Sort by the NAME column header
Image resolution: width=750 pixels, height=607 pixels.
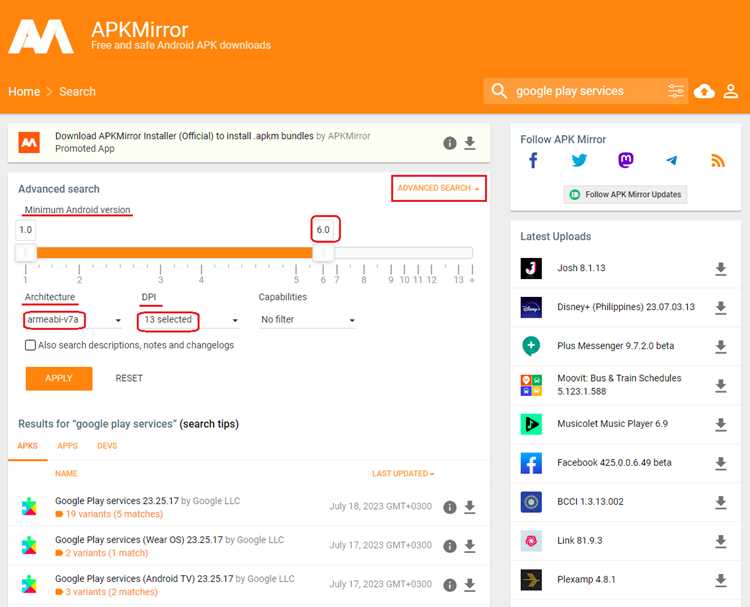click(x=66, y=474)
